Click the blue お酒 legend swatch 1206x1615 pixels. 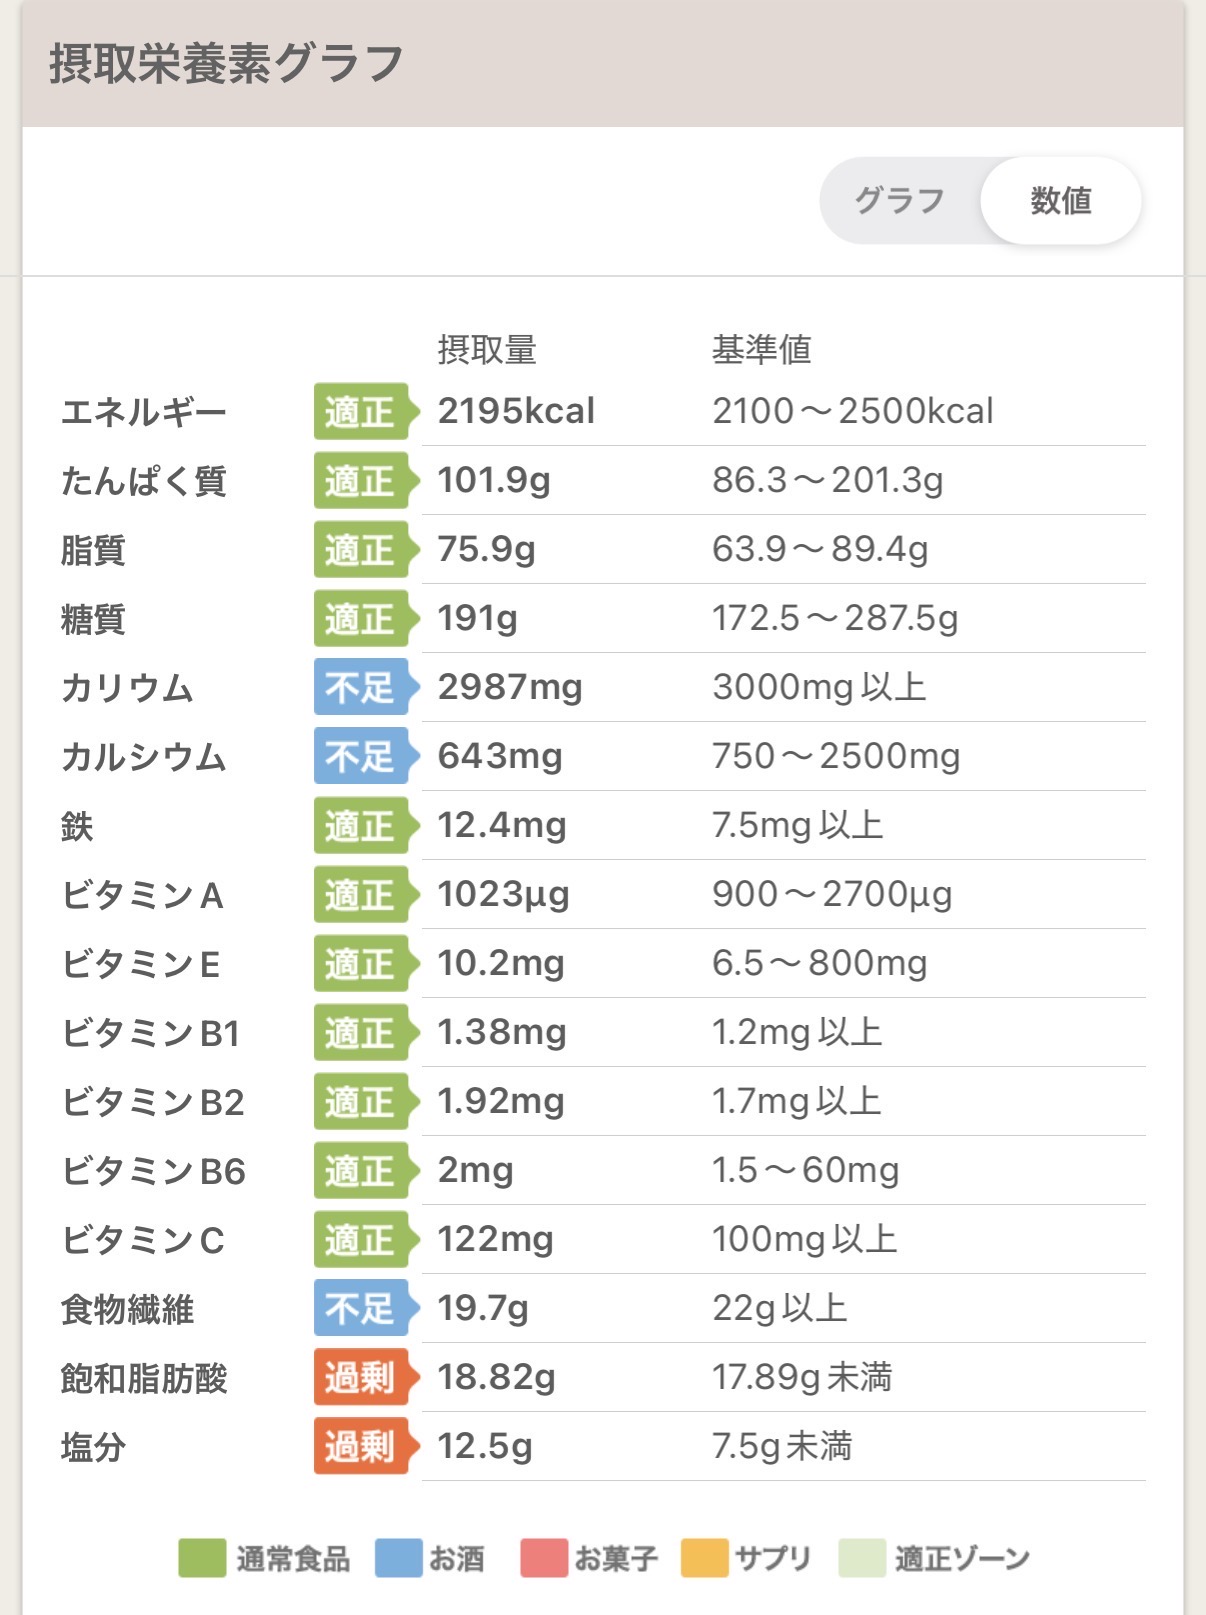click(x=398, y=1558)
